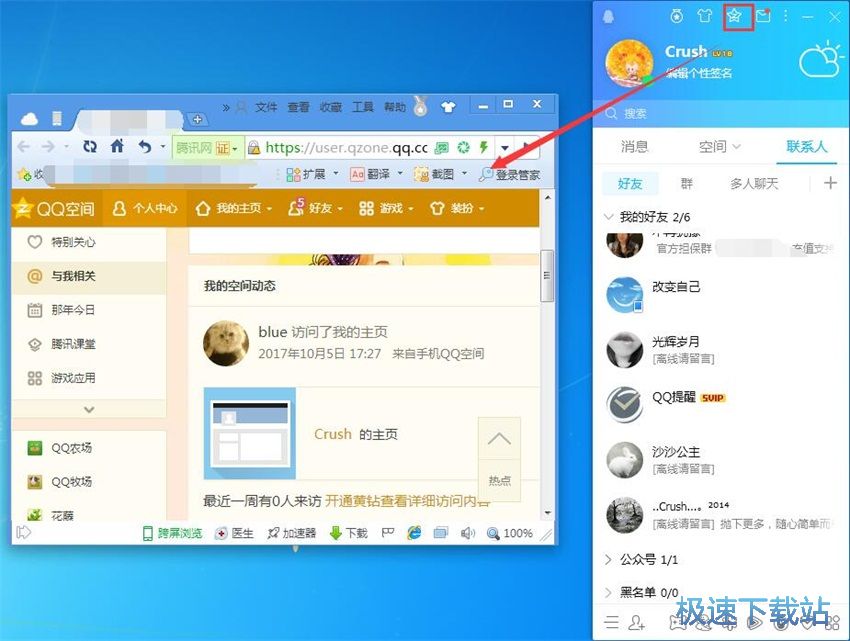This screenshot has height=641, width=850.
Task: Open QQ main menu at panel bottom
Action: pos(612,623)
